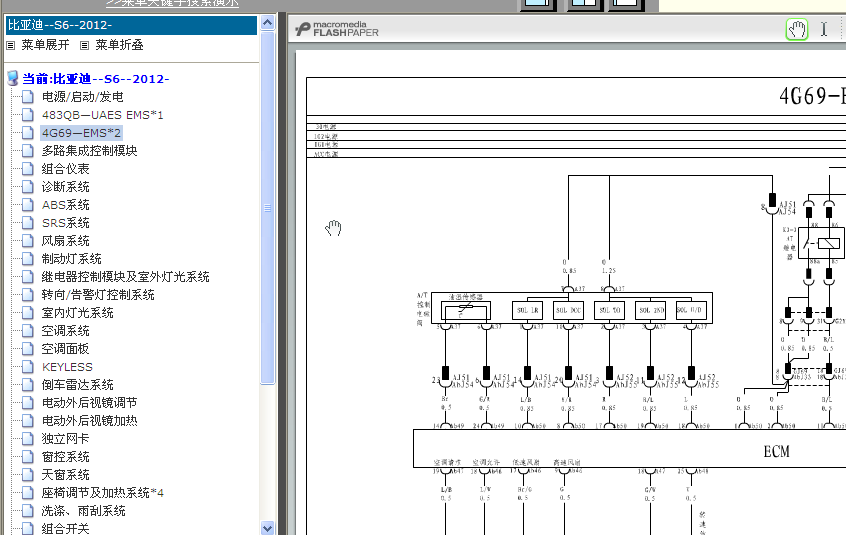This screenshot has width=846, height=535.
Task: Click the page icon of SRS系统
Action: click(x=28, y=222)
